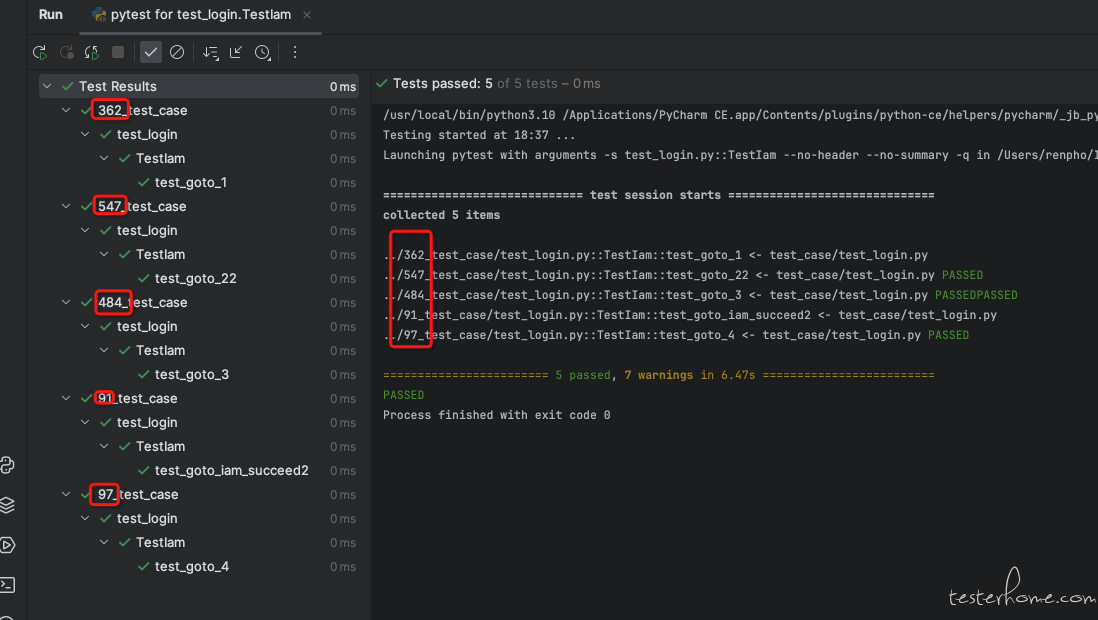
Task: Toggle auto-test rerun icon
Action: (x=92, y=53)
